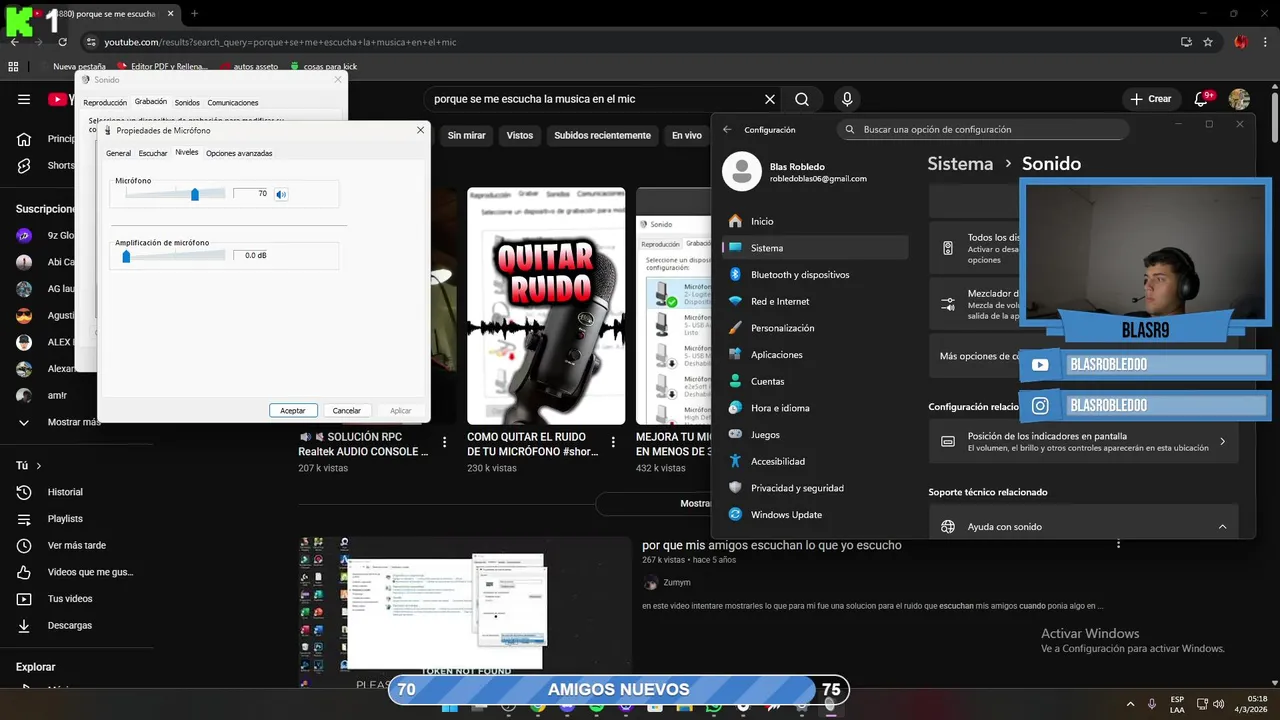This screenshot has height=720, width=1280.
Task: Adjust Amplificación de micrófono slider
Action: coord(126,256)
